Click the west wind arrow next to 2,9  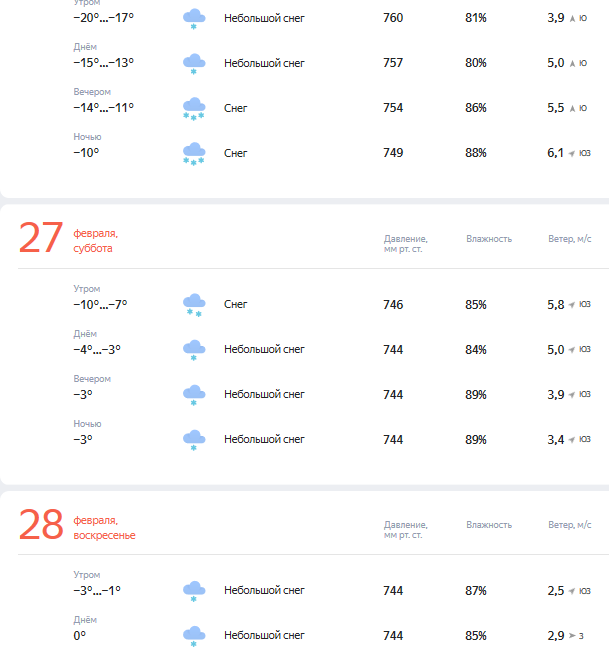[x=572, y=636]
